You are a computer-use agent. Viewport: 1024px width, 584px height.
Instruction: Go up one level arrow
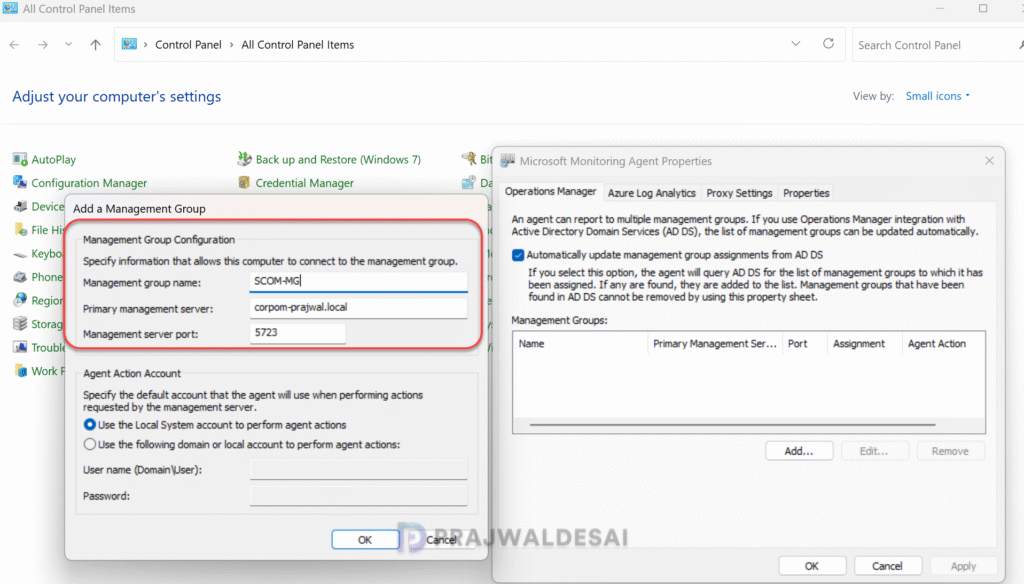tap(95, 44)
